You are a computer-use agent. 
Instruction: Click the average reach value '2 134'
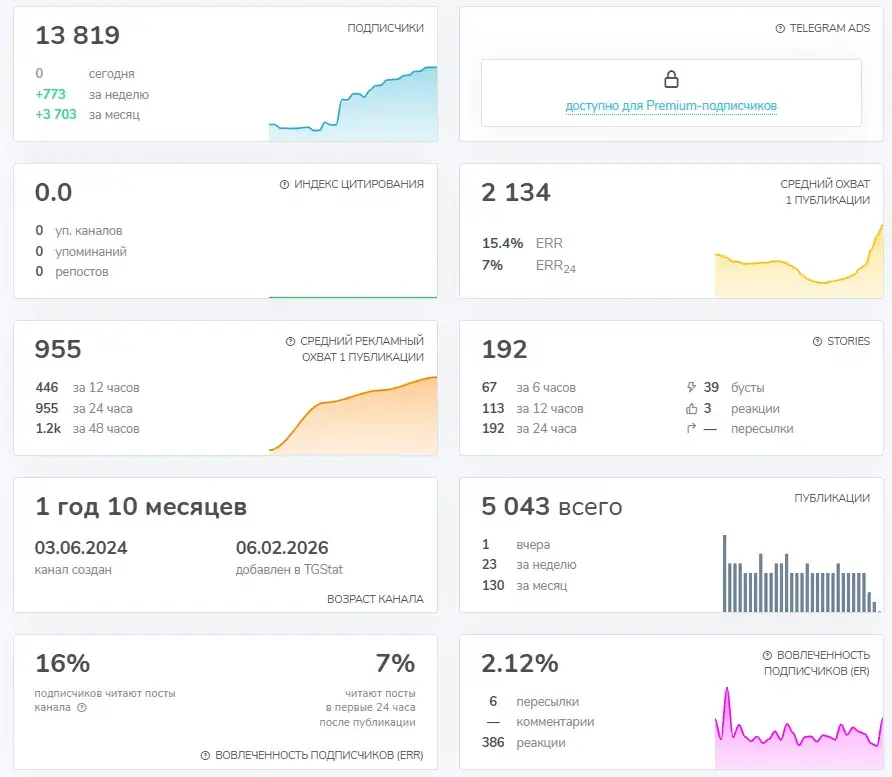[x=516, y=192]
